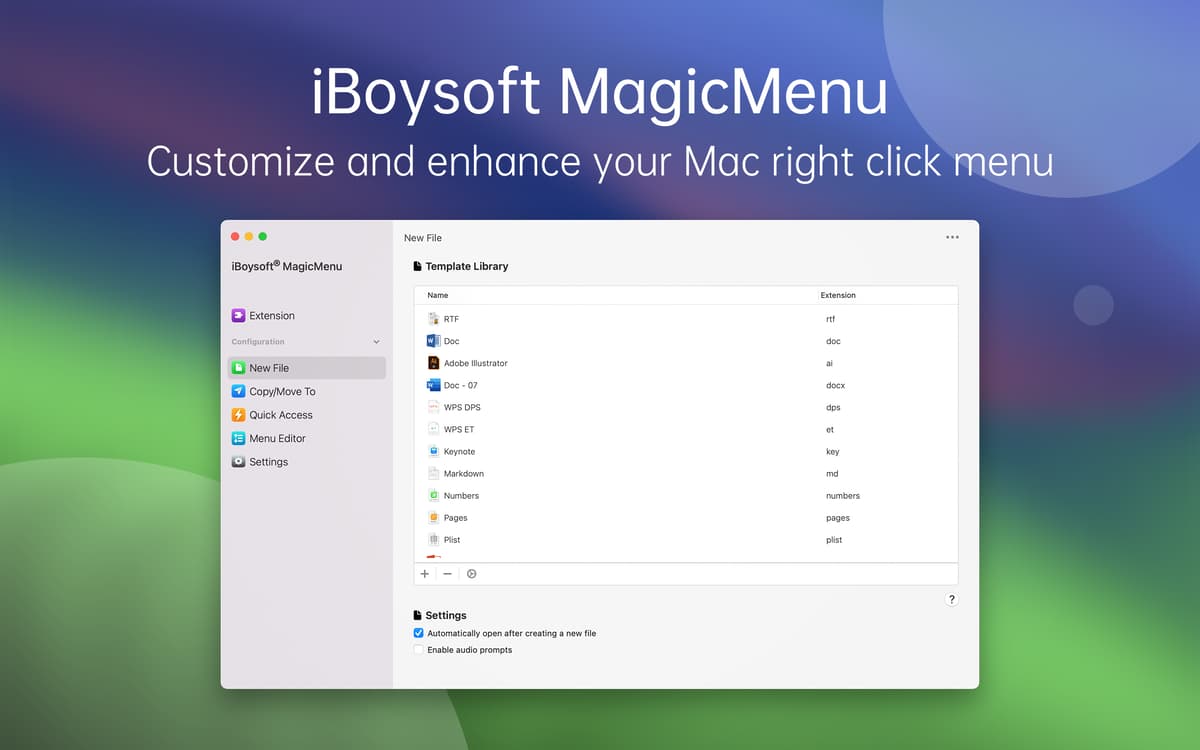Sort by the Extension column header
Viewport: 1200px width, 750px height.
click(838, 296)
